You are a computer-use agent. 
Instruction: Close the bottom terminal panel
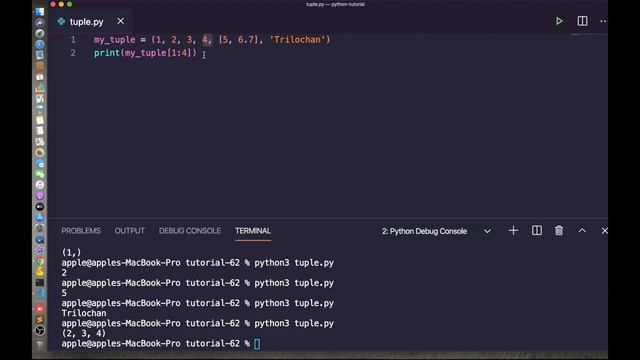point(604,231)
